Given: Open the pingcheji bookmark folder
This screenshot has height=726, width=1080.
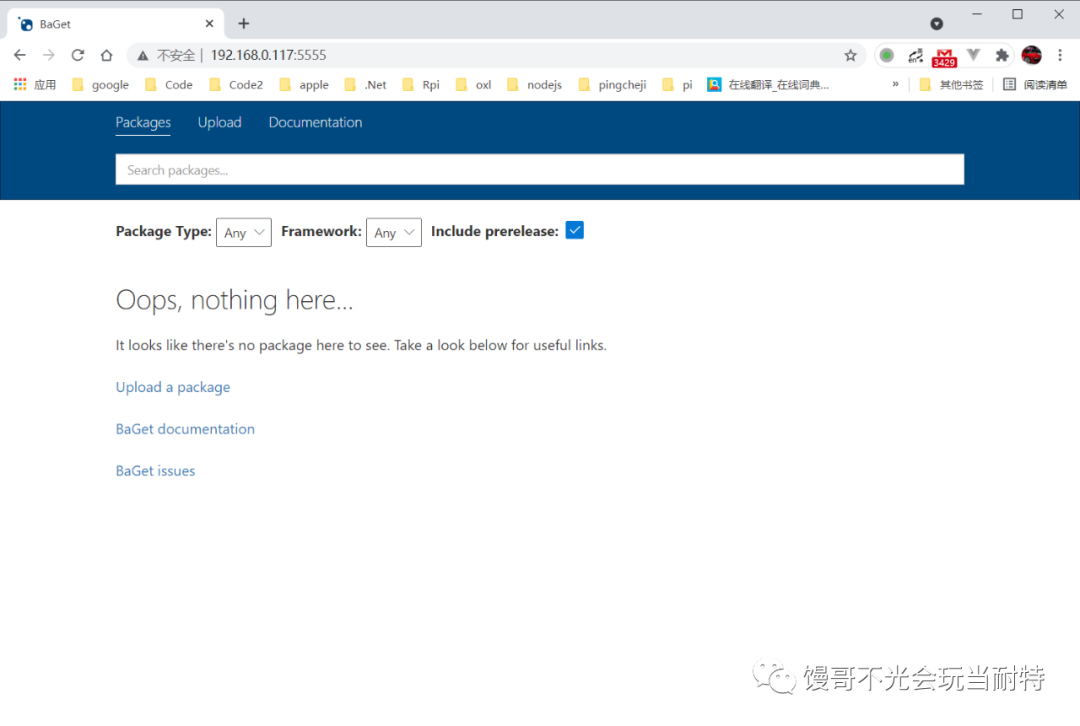Looking at the screenshot, I should 612,84.
